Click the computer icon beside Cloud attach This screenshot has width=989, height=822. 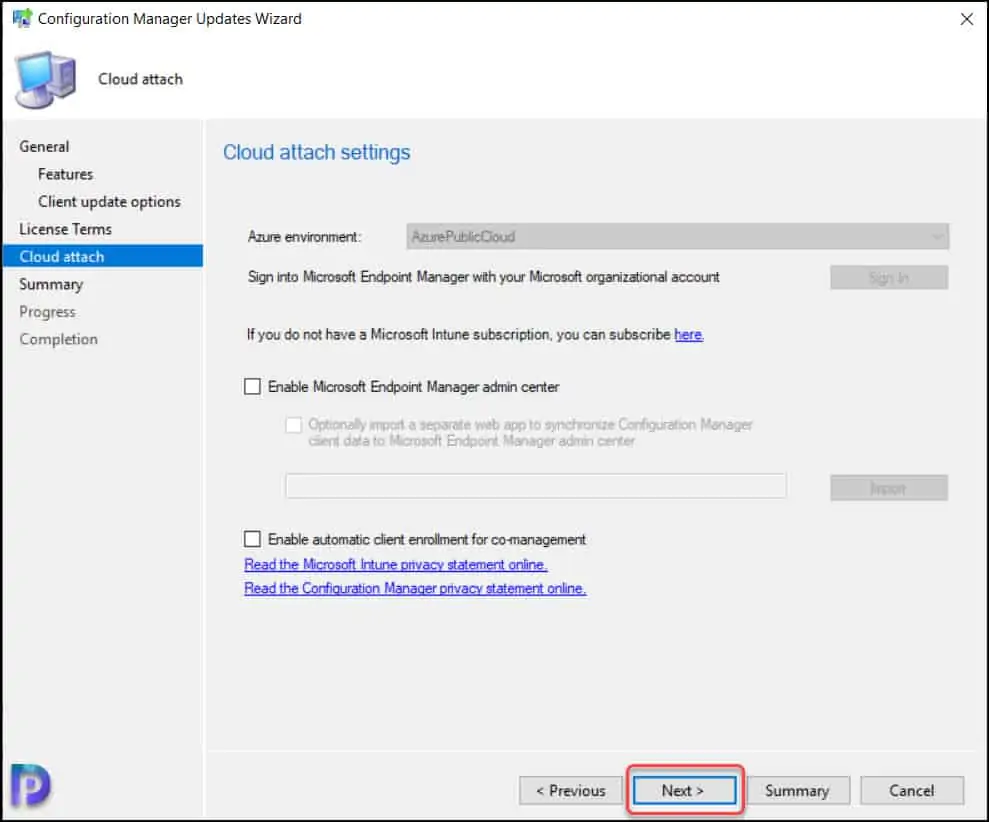click(46, 79)
